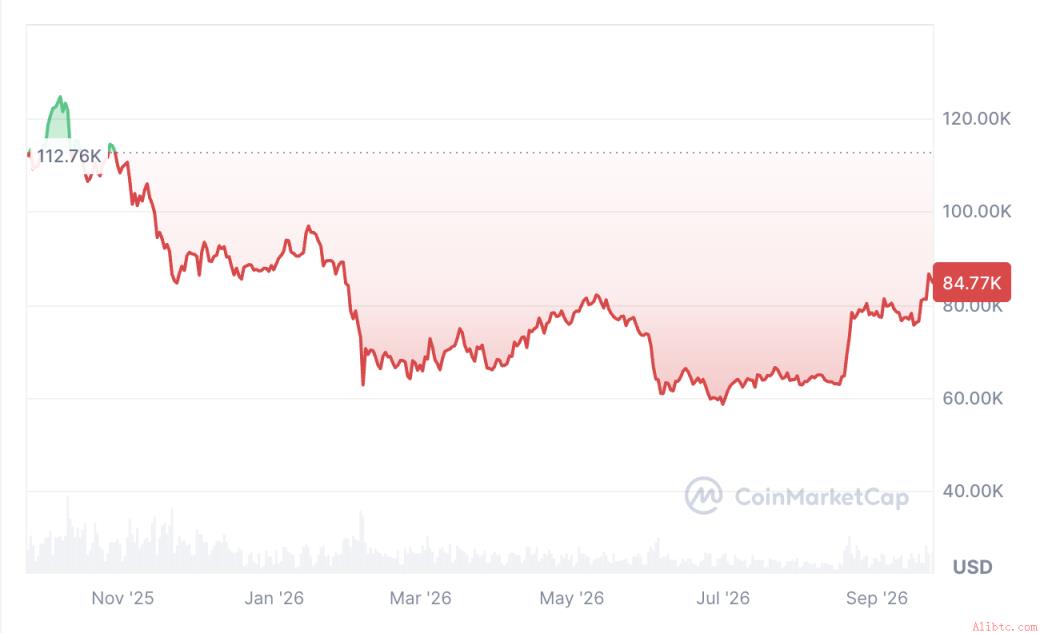Click the 112.76K opening price label

69,156
